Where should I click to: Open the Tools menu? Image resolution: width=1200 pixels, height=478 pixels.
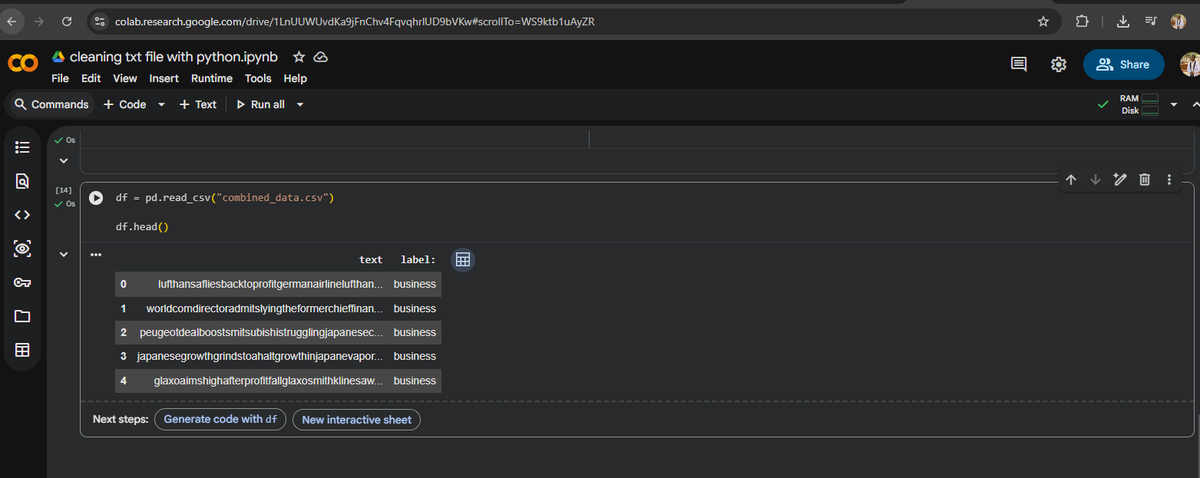258,78
